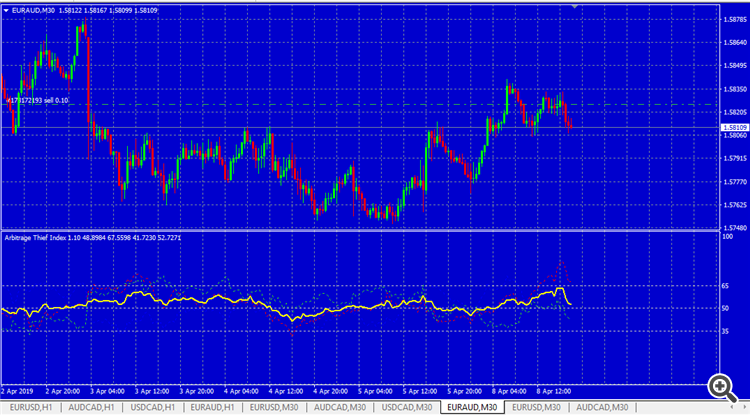The image size is (750, 415).
Task: Click the 3 Apr 04:00 time label
Action: [x=108, y=391]
